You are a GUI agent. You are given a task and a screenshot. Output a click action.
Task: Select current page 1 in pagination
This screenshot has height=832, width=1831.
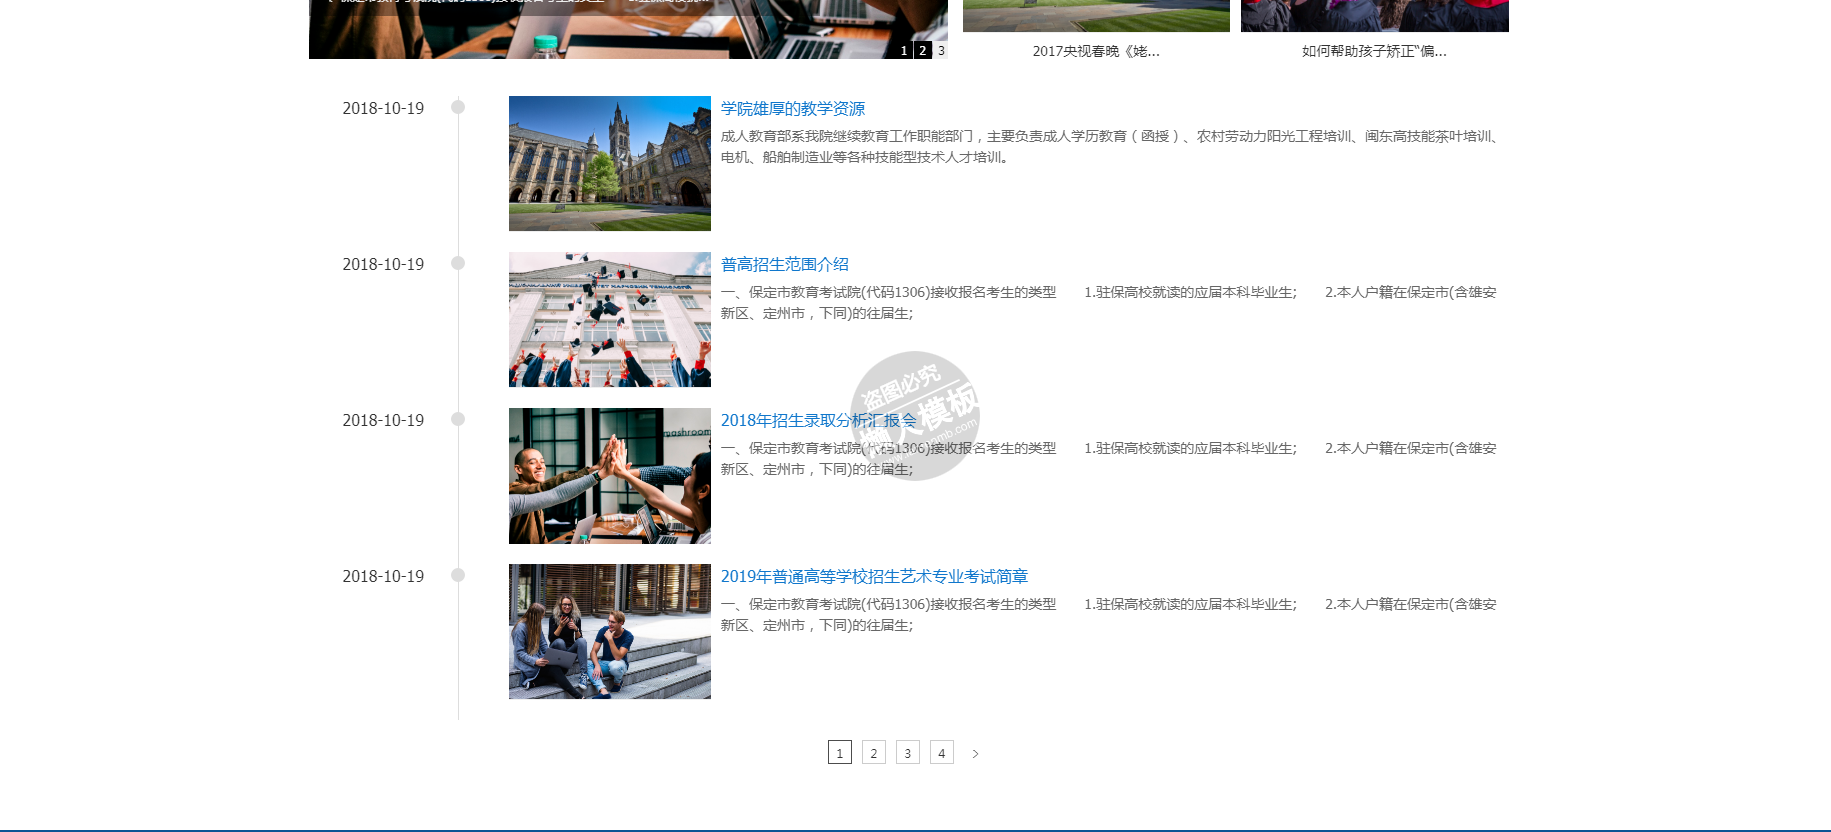click(x=839, y=753)
